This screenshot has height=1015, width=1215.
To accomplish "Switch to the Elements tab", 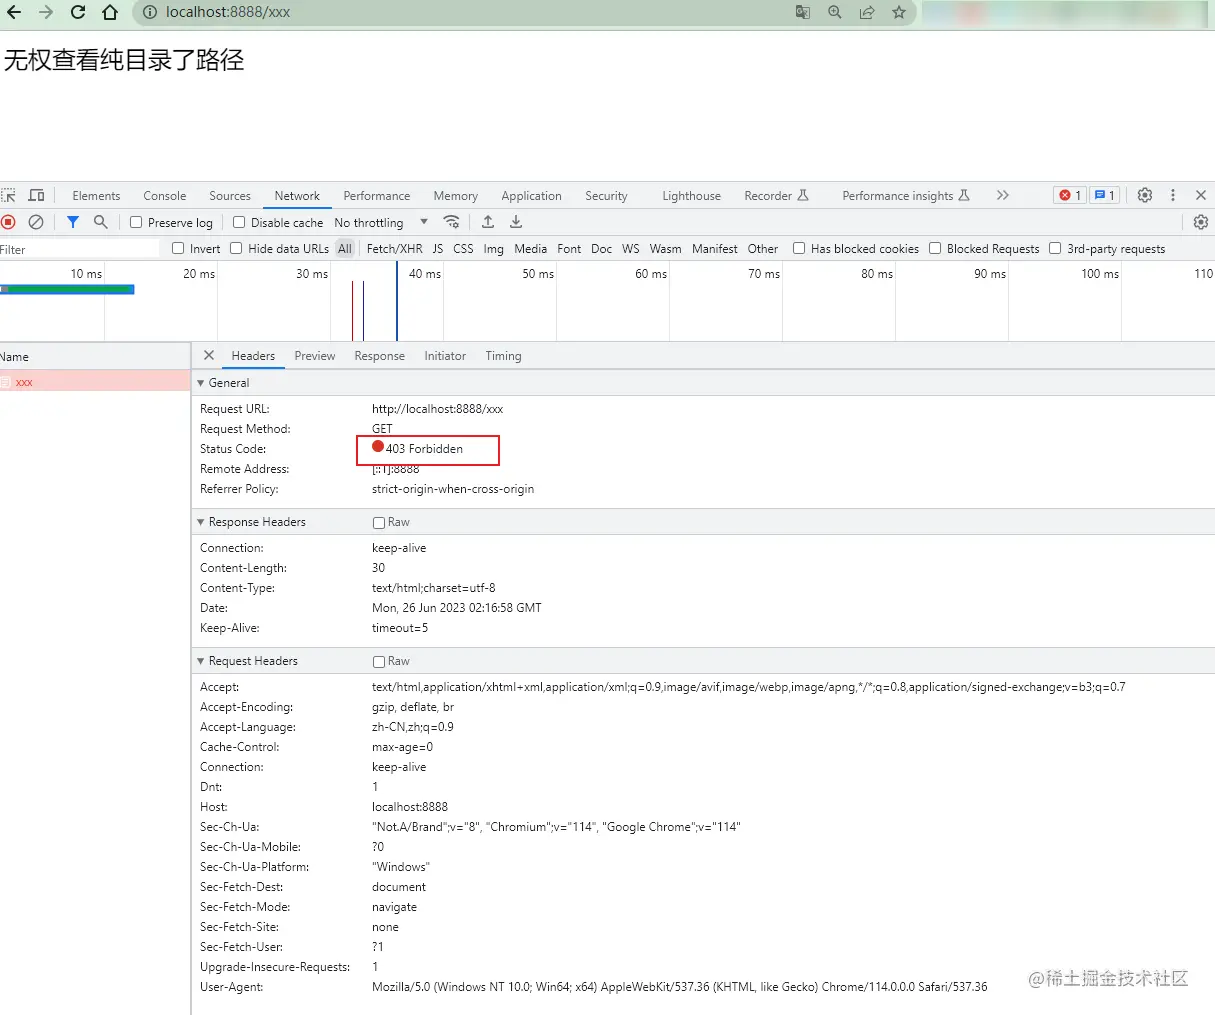I will 96,196.
